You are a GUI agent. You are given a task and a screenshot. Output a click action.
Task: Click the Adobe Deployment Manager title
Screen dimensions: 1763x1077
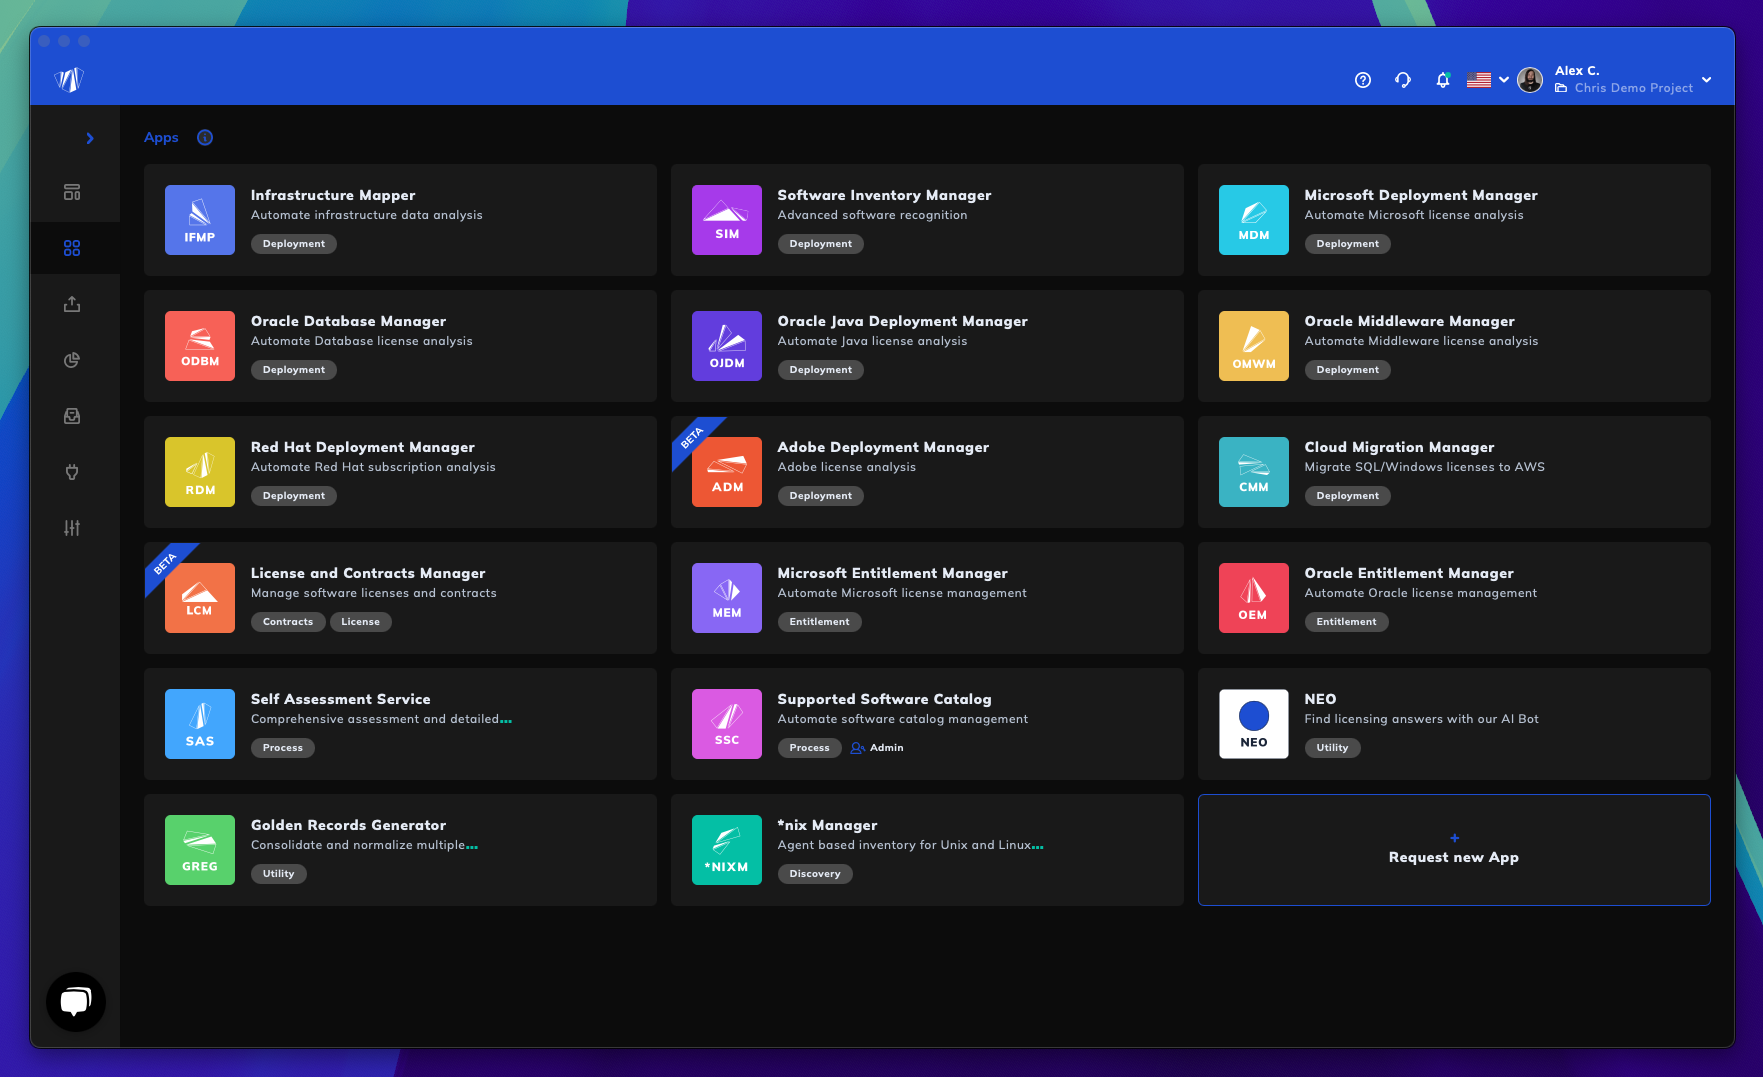pos(884,447)
